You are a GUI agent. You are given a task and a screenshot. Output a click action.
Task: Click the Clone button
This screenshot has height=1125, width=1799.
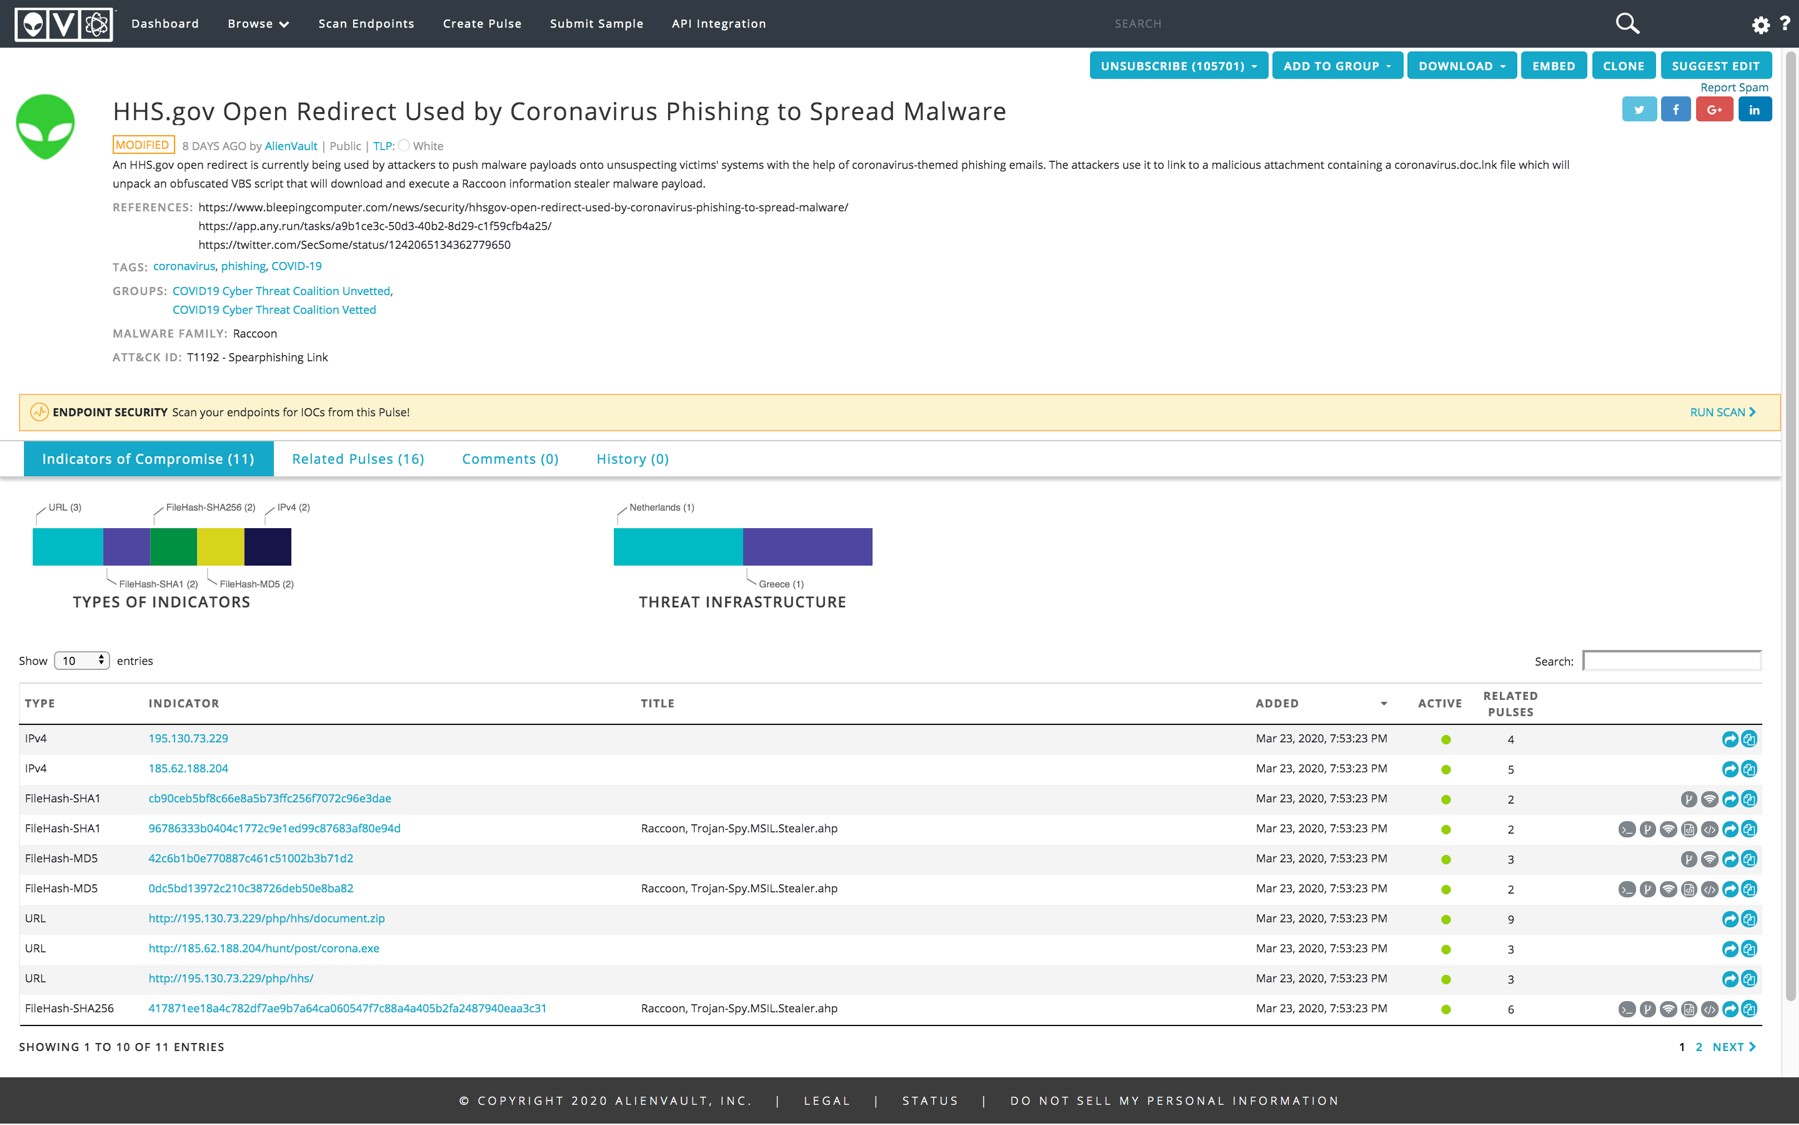pyautogui.click(x=1623, y=66)
